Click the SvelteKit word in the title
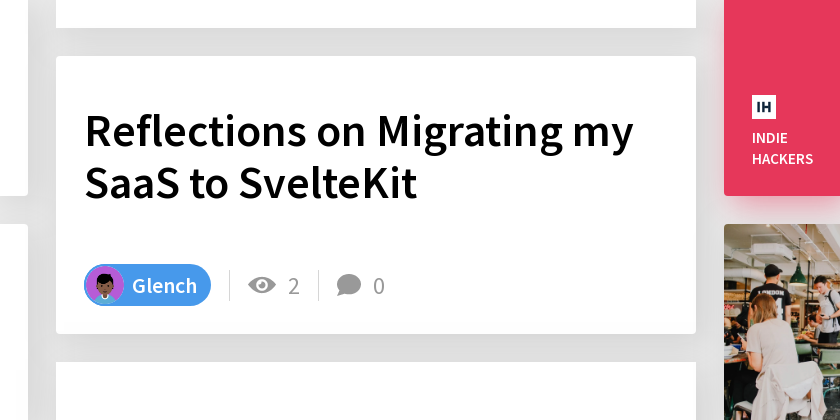Image resolution: width=840 pixels, height=420 pixels. pyautogui.click(x=328, y=184)
